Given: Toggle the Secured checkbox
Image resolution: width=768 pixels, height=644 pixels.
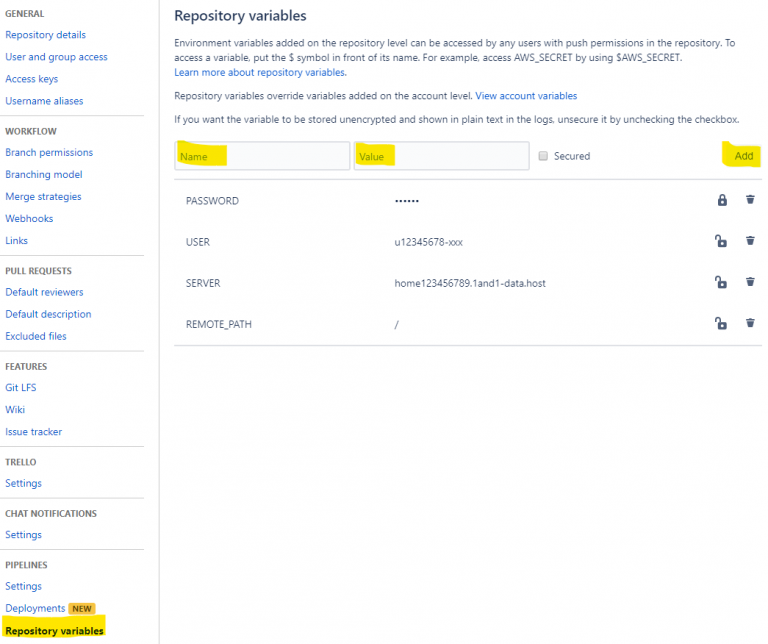Looking at the screenshot, I should (x=543, y=156).
